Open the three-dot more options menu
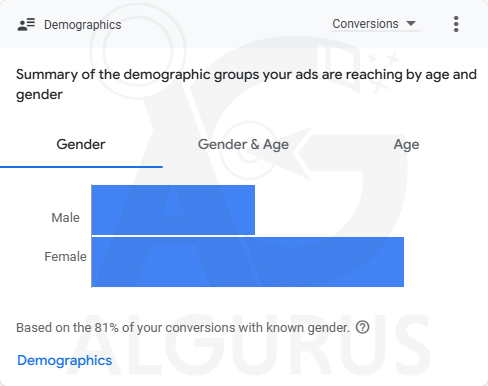Image resolution: width=488 pixels, height=386 pixels. [x=456, y=24]
